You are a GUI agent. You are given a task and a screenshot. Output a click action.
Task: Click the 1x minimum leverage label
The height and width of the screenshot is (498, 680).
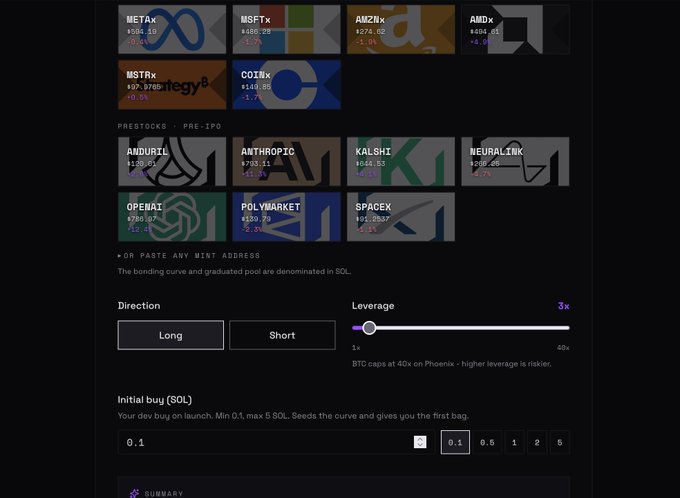[356, 347]
